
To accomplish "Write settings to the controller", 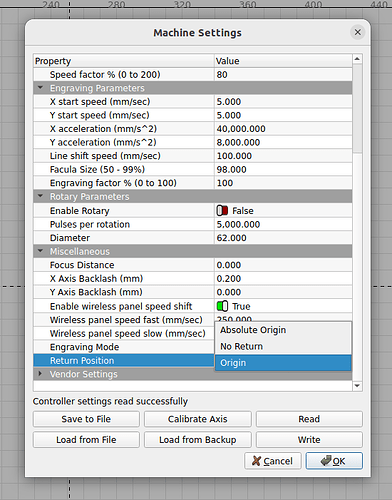I will tap(309, 440).
